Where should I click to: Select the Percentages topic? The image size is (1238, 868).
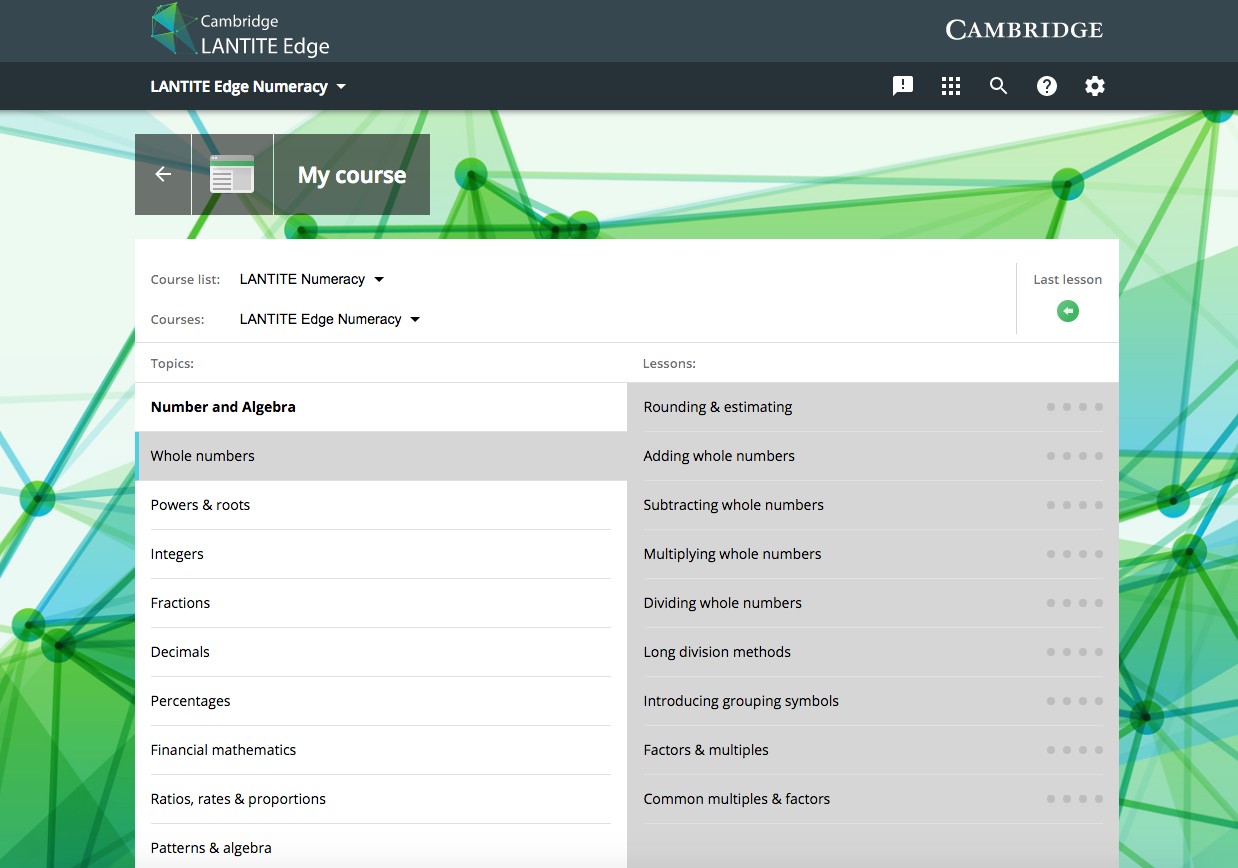click(x=381, y=701)
